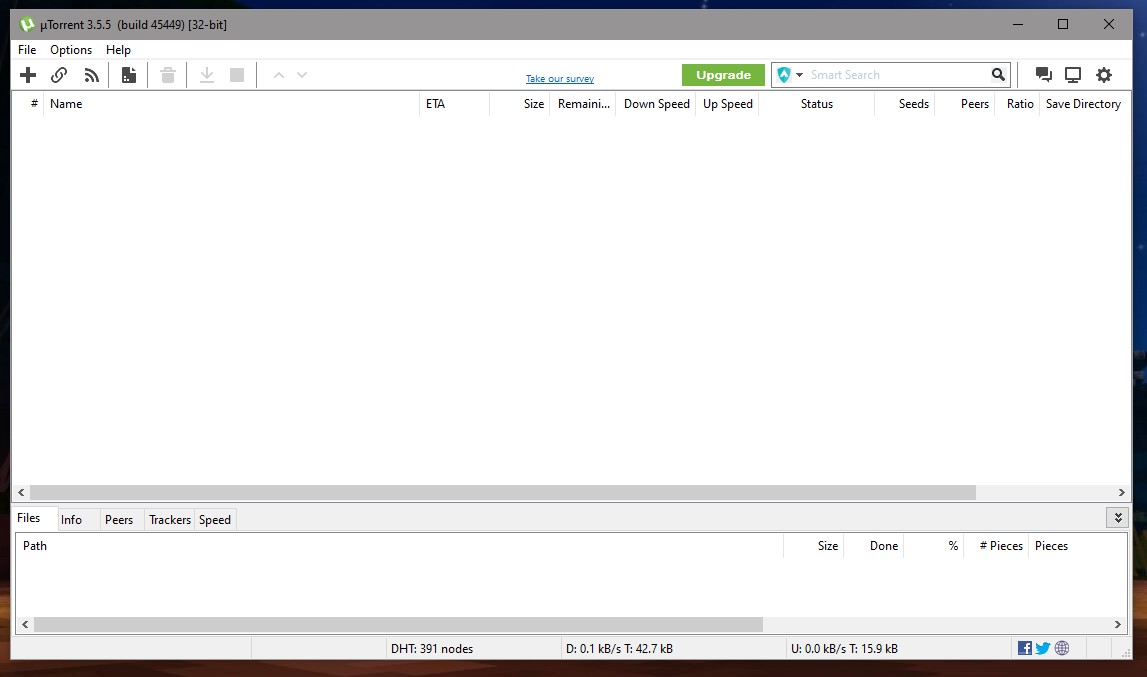Click left arrow of Files pane scrollbar
Screen dimensions: 1147x677
pos(25,624)
